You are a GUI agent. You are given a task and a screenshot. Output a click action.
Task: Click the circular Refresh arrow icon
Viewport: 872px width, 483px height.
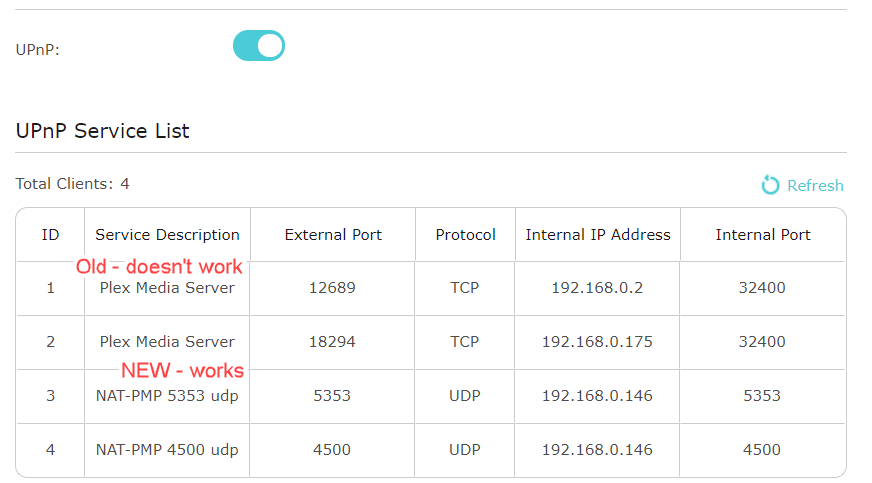pos(770,185)
